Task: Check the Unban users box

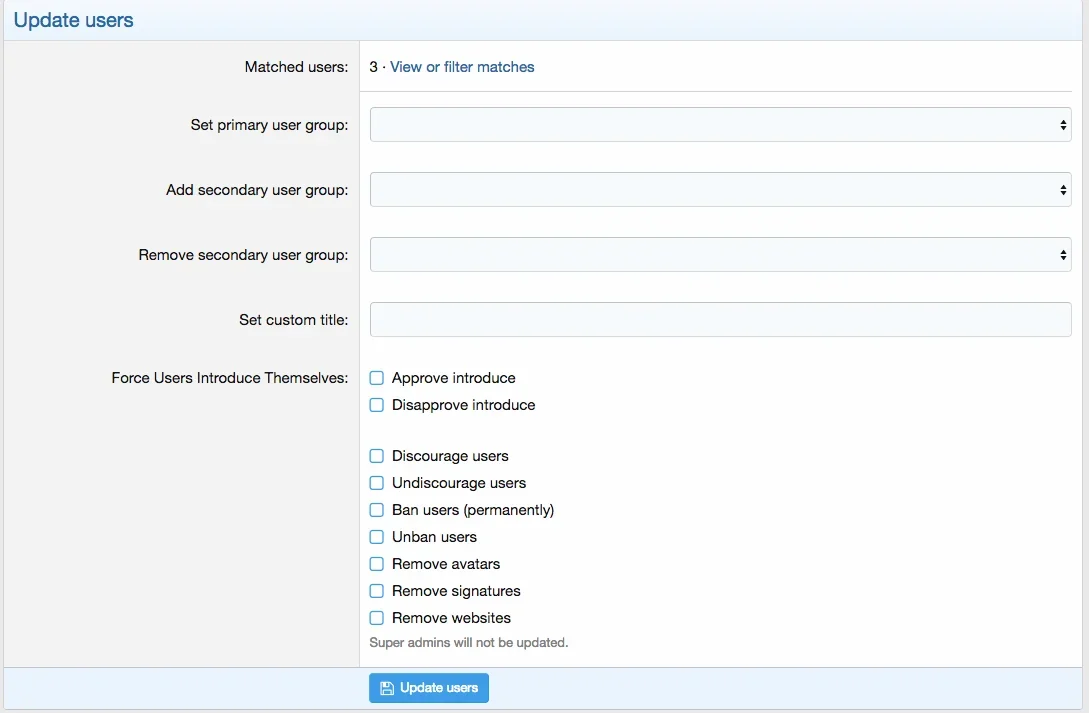Action: 377,537
